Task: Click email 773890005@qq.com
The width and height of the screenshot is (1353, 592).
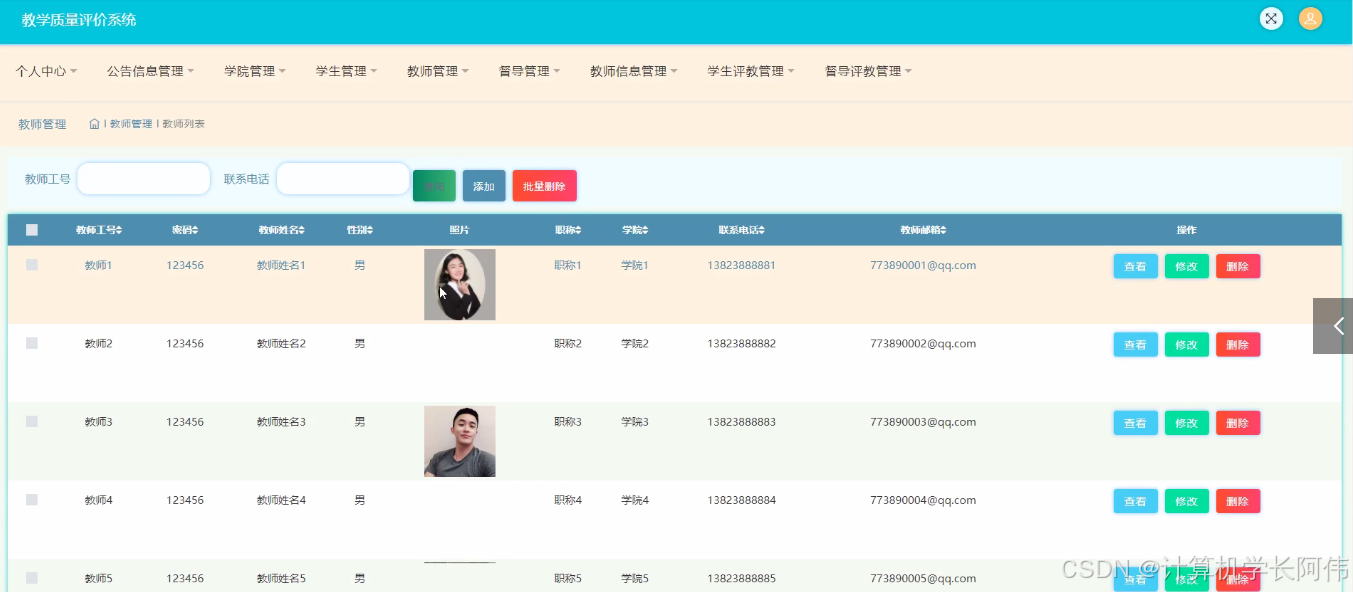Action: (x=923, y=578)
